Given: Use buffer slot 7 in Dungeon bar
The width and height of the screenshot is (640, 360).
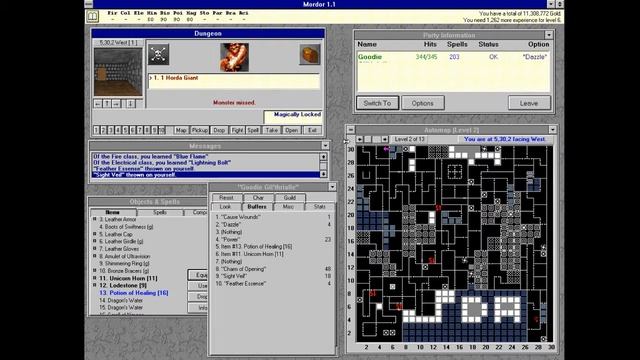Looking at the screenshot, I should (140, 130).
